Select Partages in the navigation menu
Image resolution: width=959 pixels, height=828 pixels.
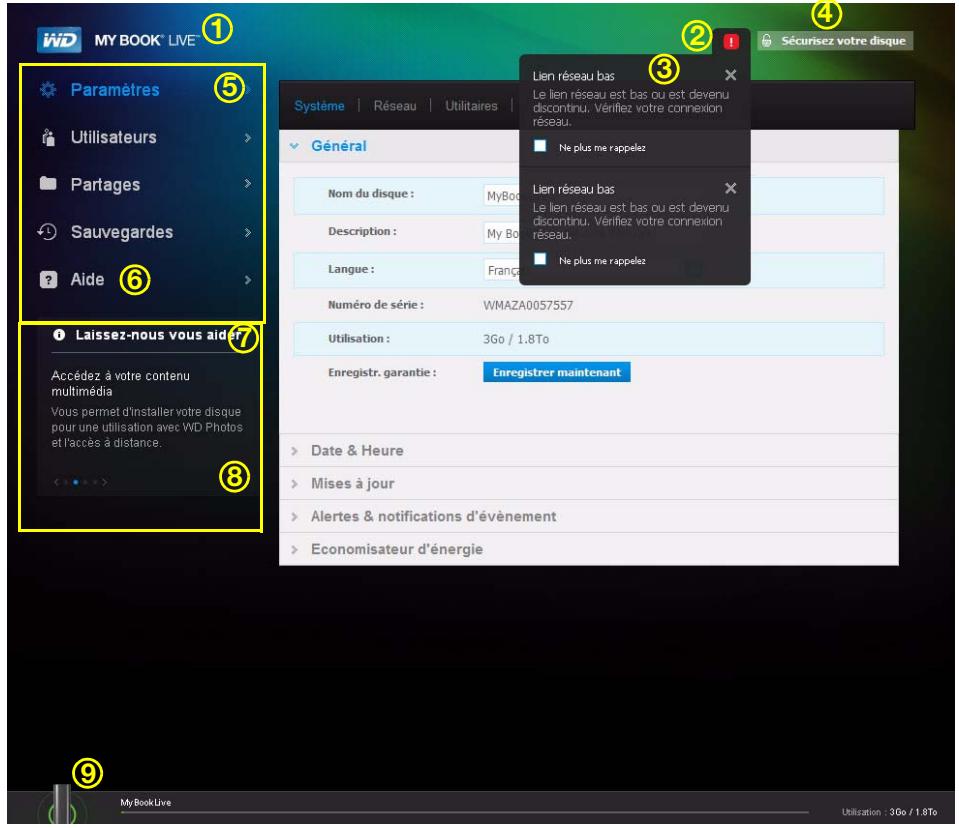(105, 185)
